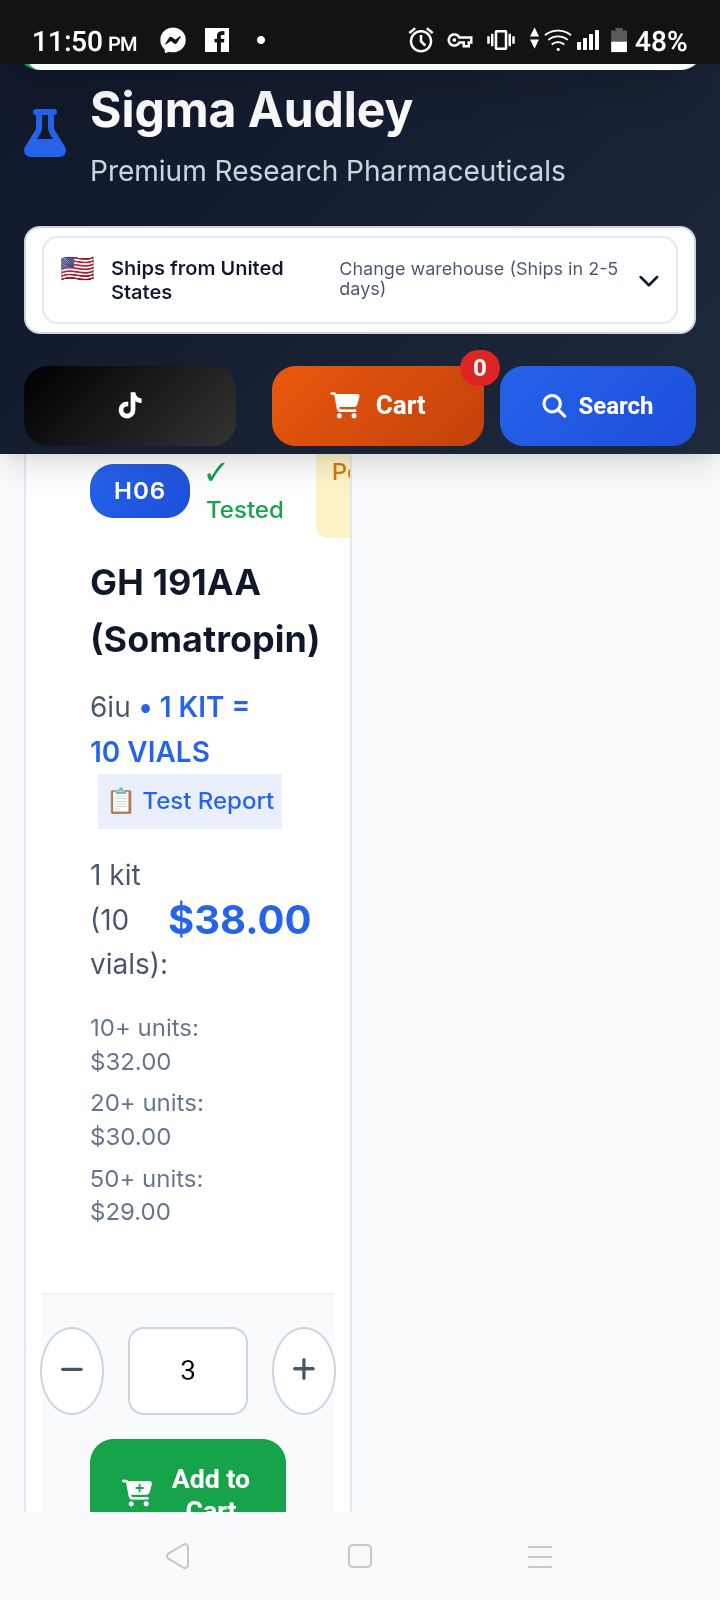The width and height of the screenshot is (720, 1600).
Task: Tap the green Tested checkmark
Action: tap(216, 472)
